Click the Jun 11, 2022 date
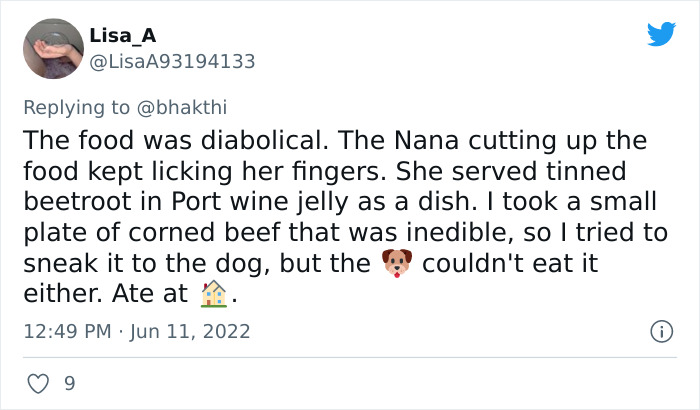This screenshot has width=700, height=410. click(189, 330)
